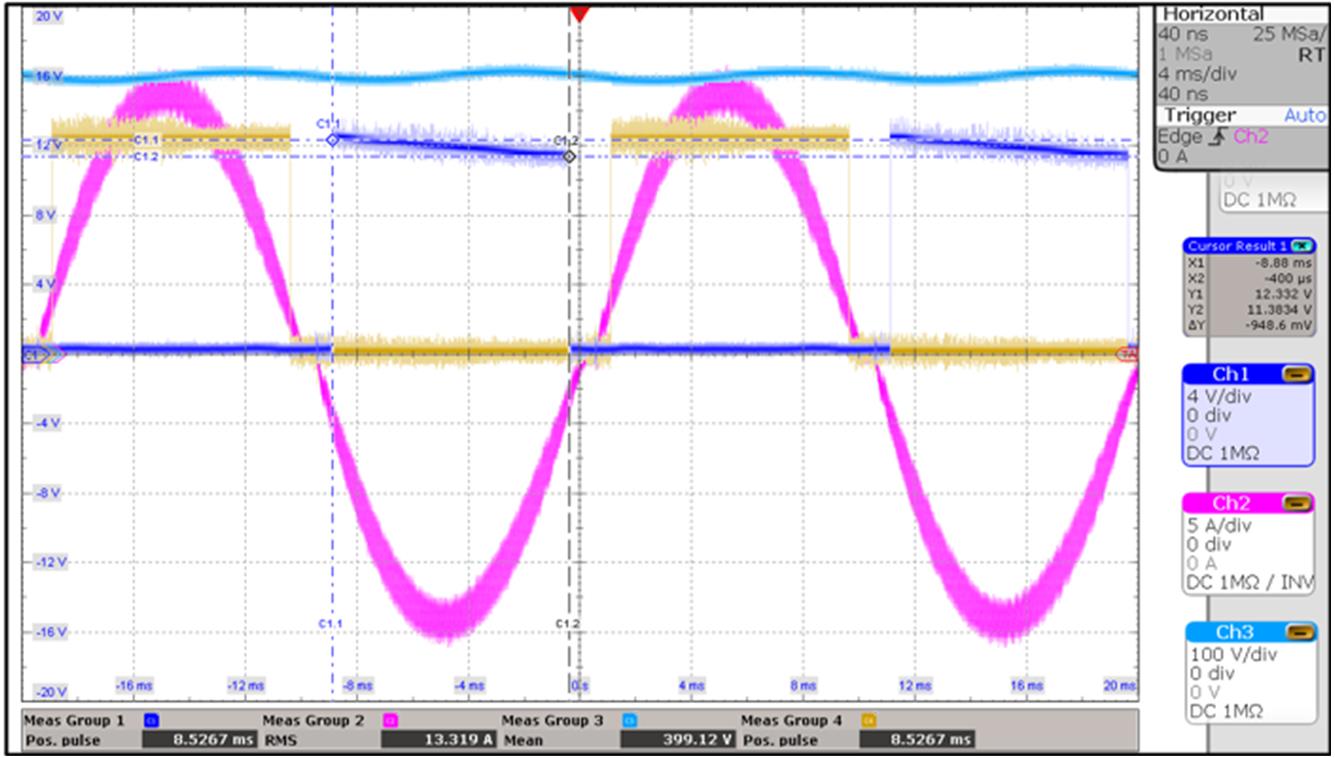Click the trigger level marker on right edge
Screen dimensions: 1335x758
(1128, 354)
